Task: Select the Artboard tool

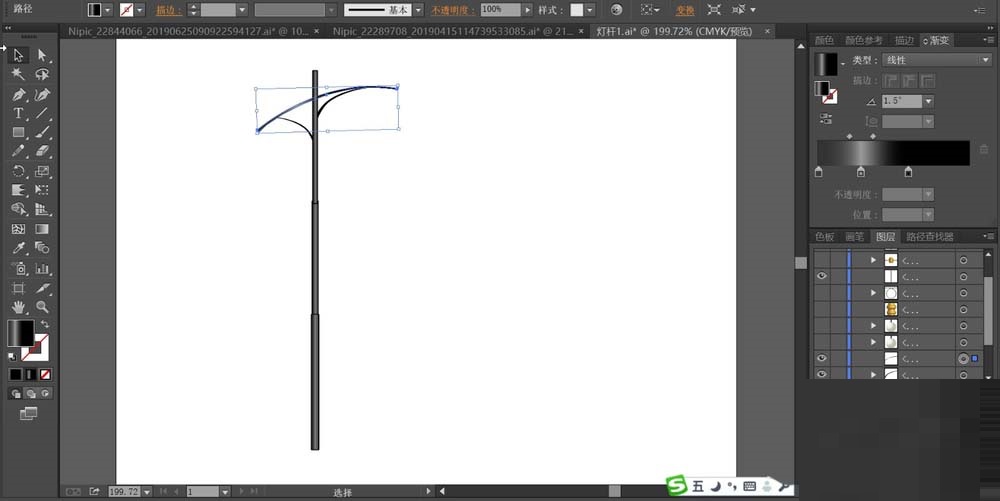Action: point(18,288)
